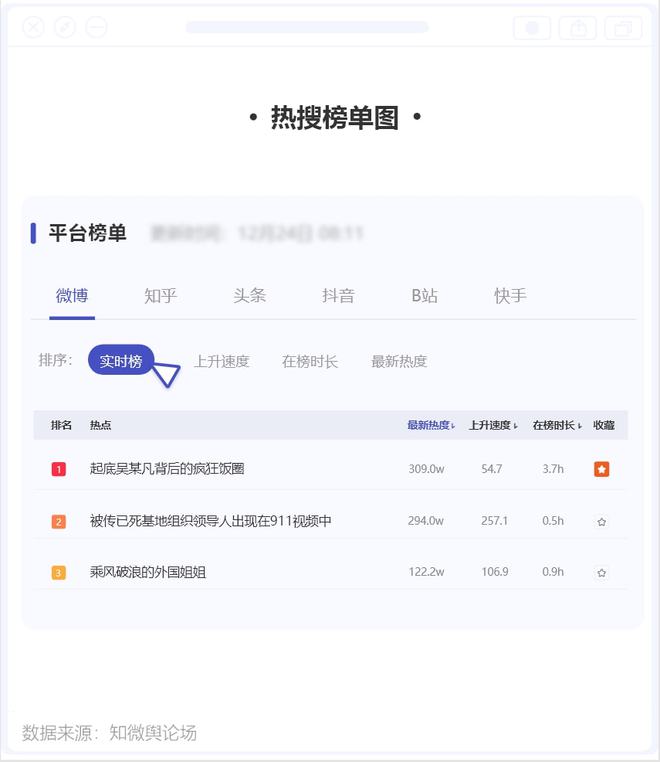Screen dimensions: 660x762
Task: Click the 0.9h duration value
Action: click(553, 572)
